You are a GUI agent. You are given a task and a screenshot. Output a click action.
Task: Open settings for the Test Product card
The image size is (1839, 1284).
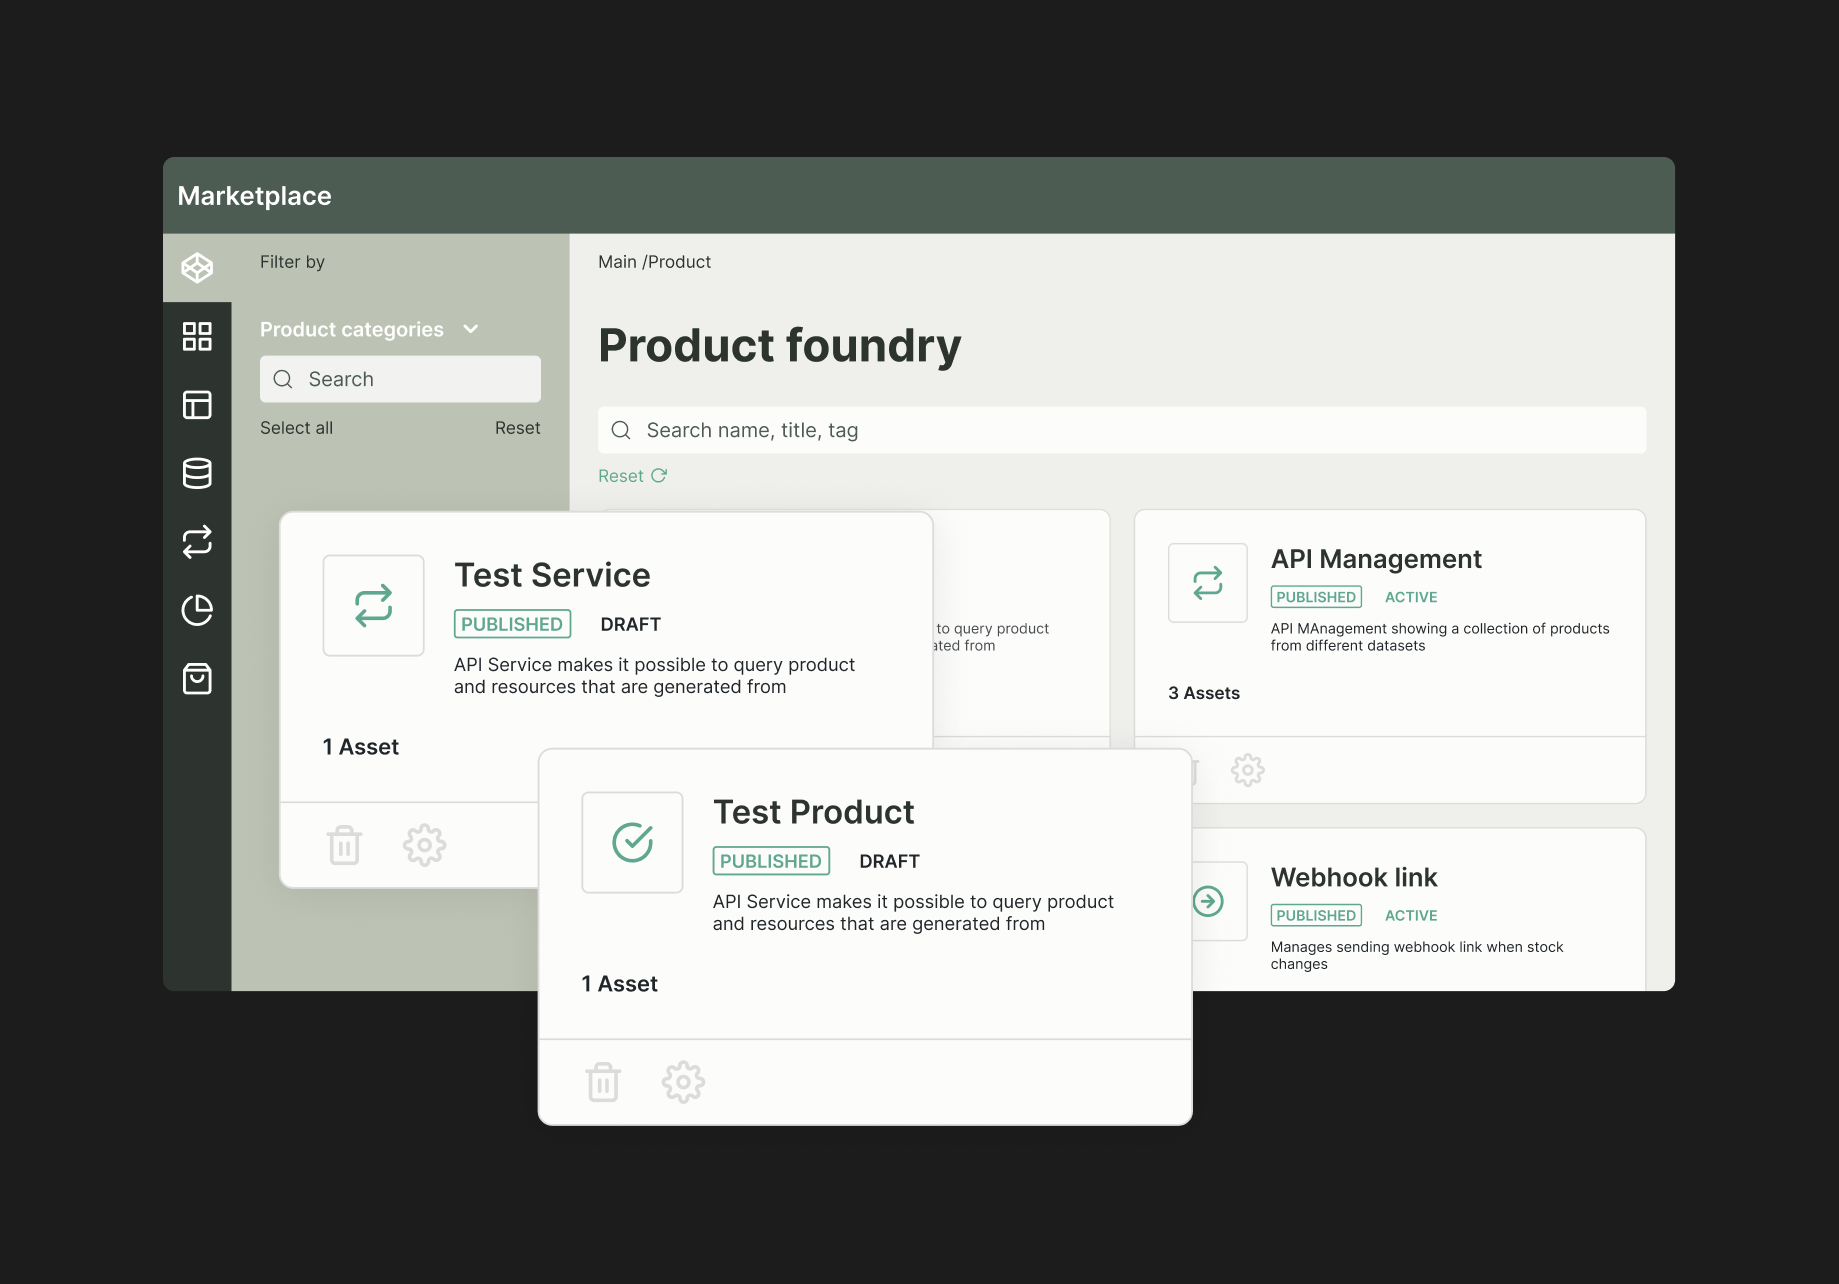click(x=683, y=1081)
